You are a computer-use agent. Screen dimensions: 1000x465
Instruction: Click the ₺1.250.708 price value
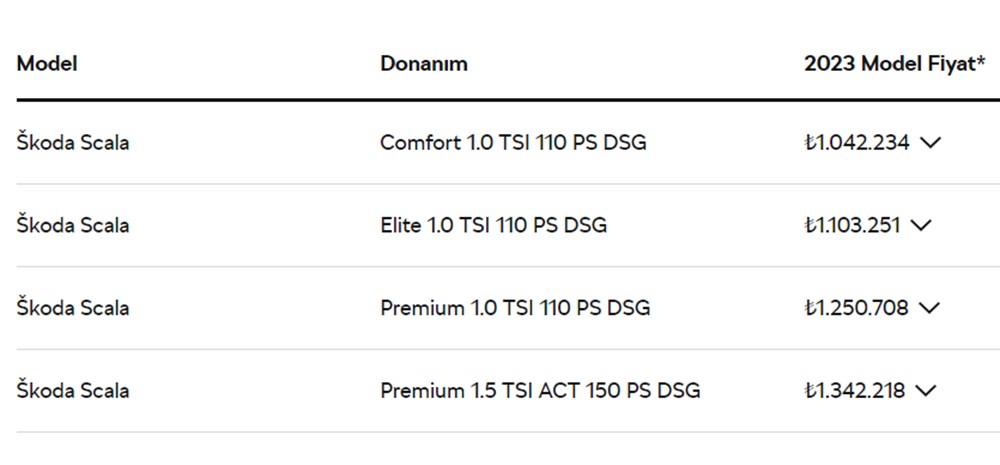(856, 308)
